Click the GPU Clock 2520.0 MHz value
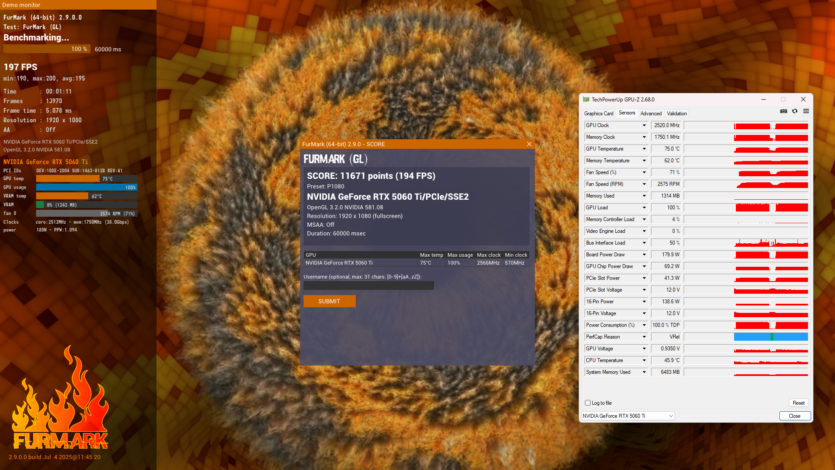Screen dimensions: 835x470 click(x=666, y=126)
